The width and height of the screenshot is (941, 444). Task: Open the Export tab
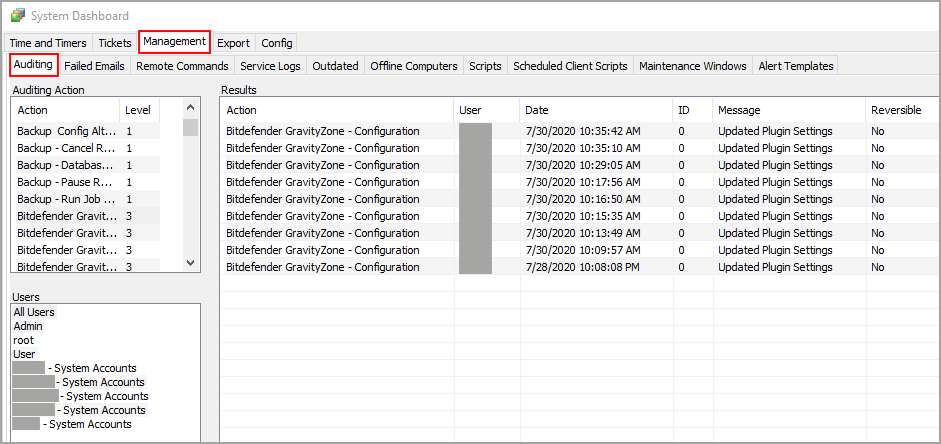233,43
